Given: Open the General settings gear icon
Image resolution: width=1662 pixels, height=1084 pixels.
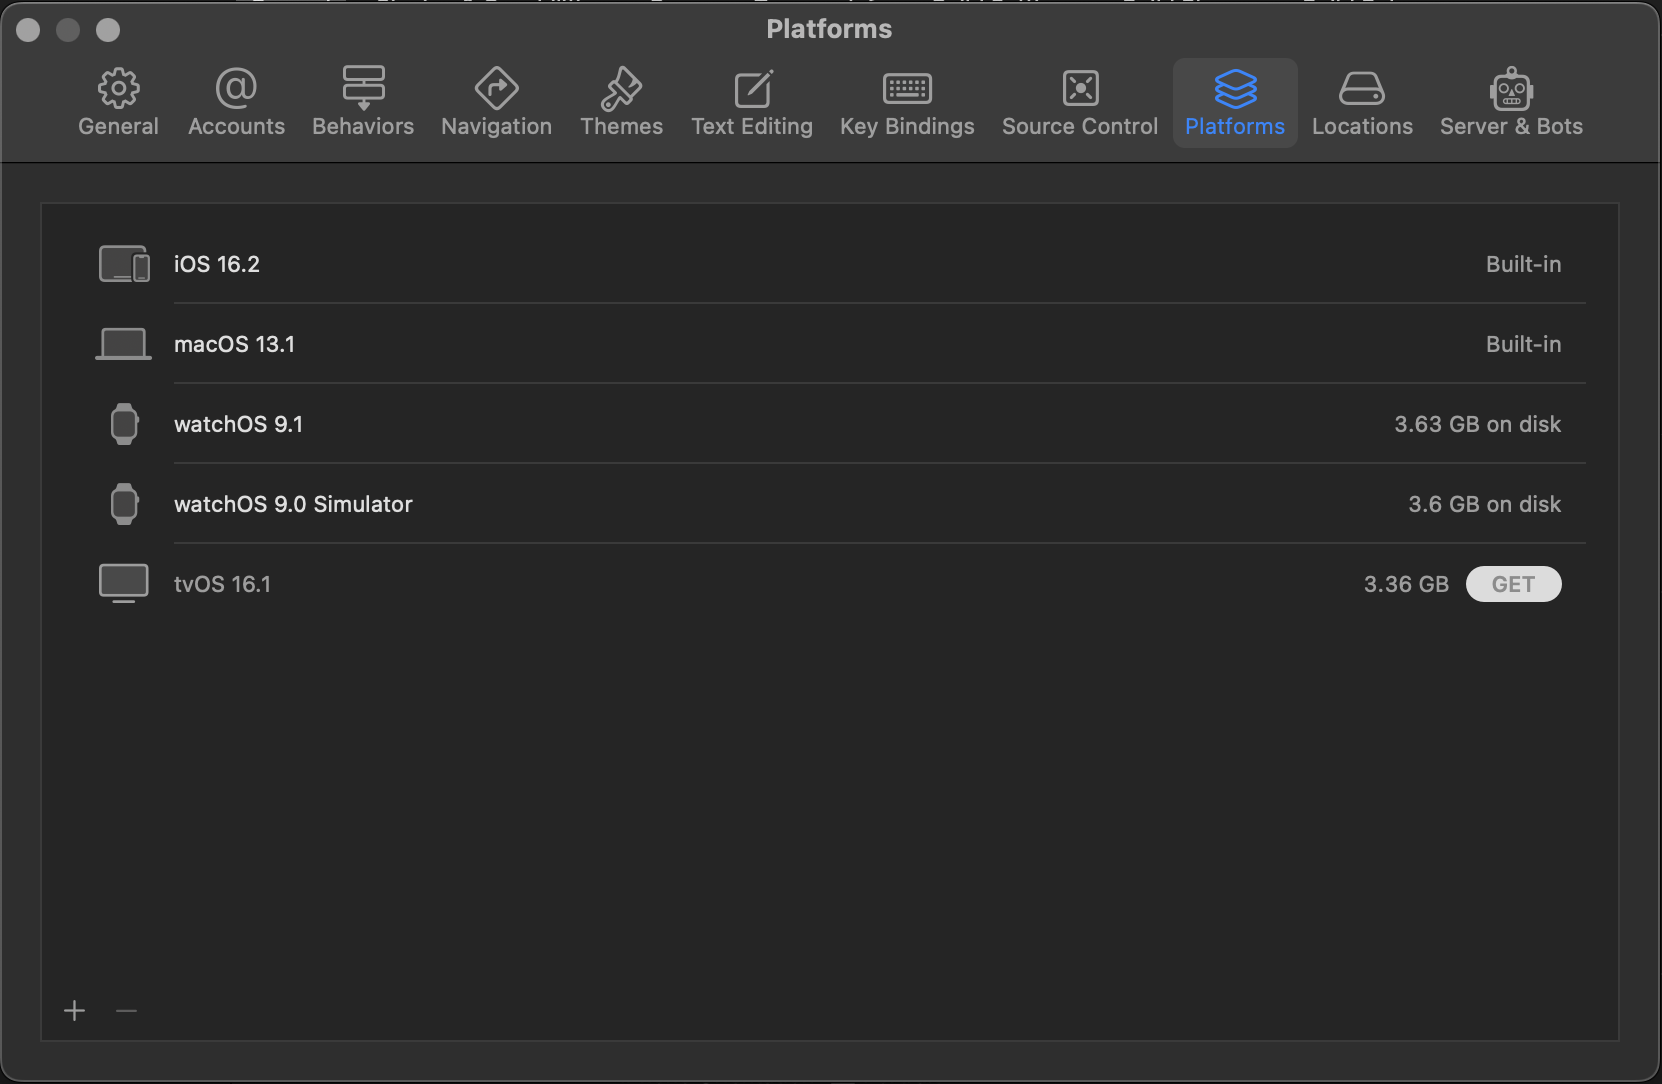Looking at the screenshot, I should pos(118,89).
